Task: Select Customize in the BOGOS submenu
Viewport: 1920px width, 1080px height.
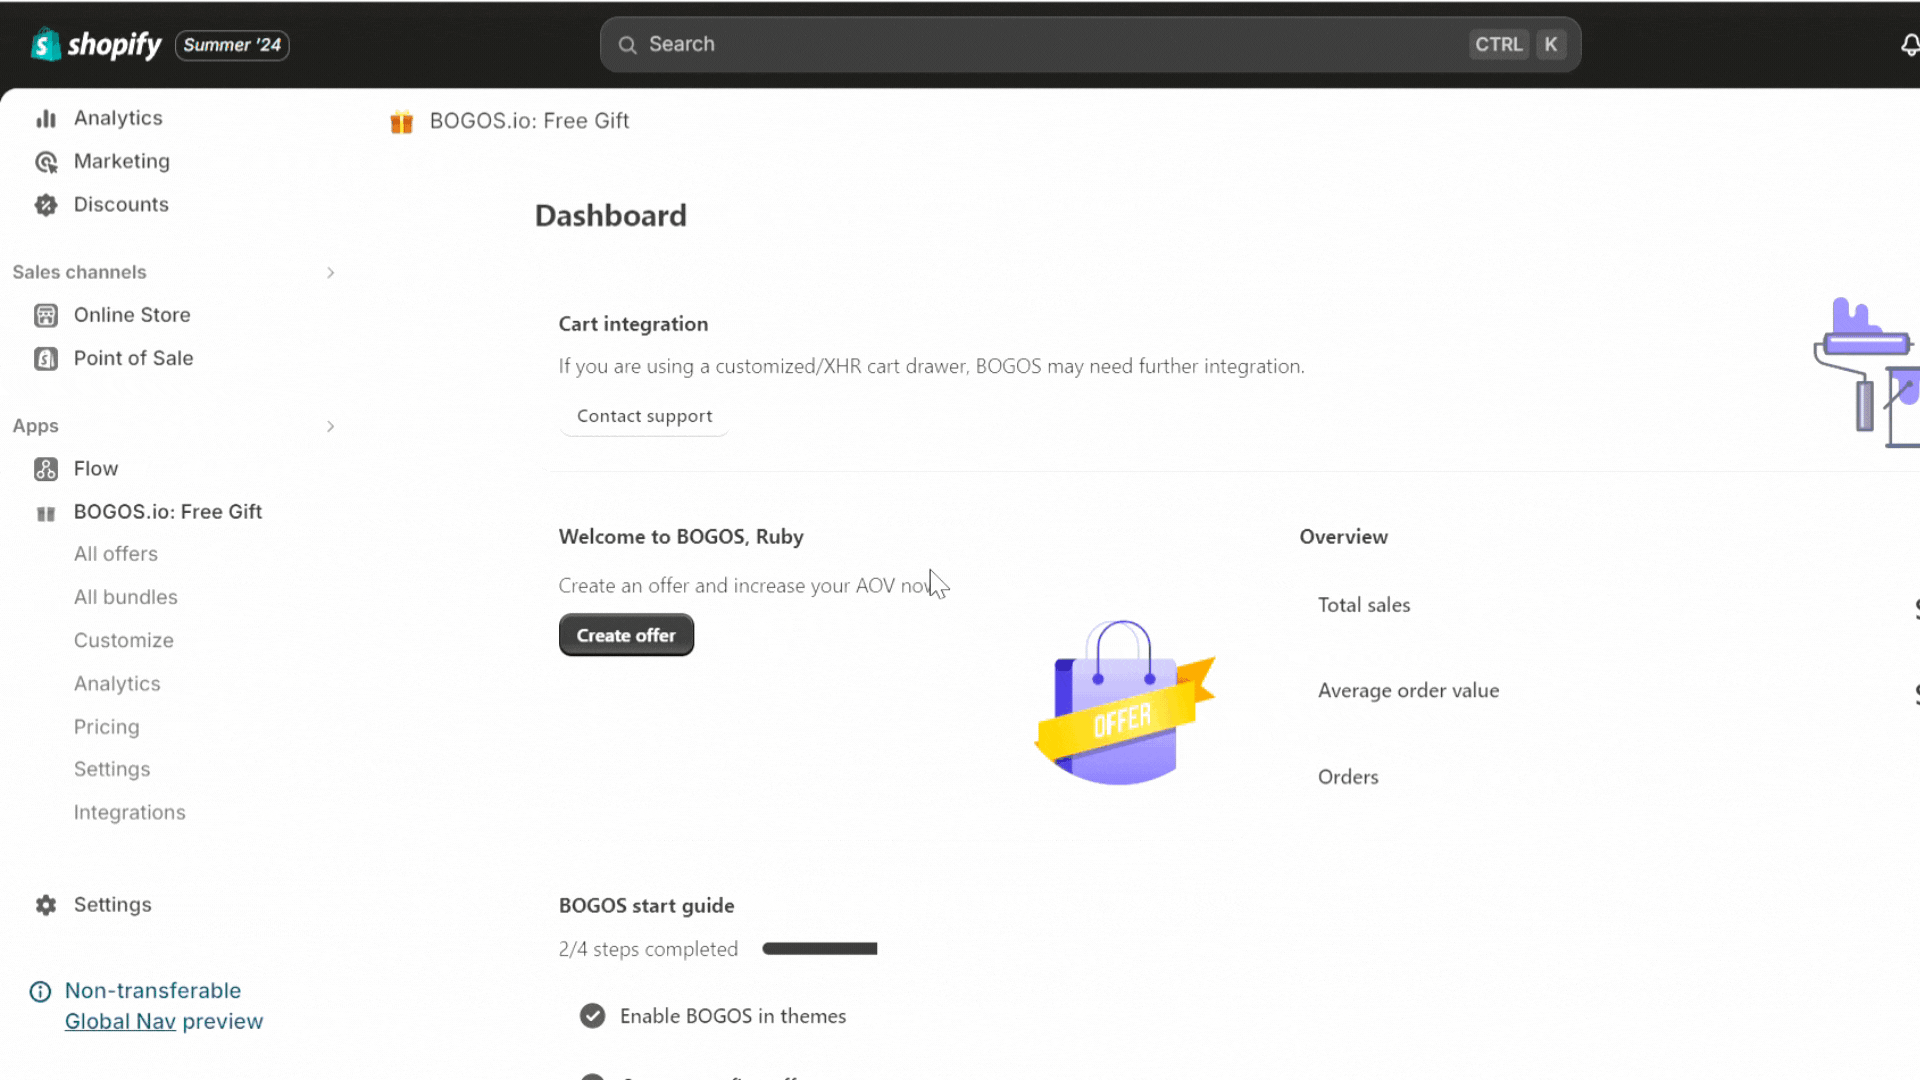Action: 124,640
